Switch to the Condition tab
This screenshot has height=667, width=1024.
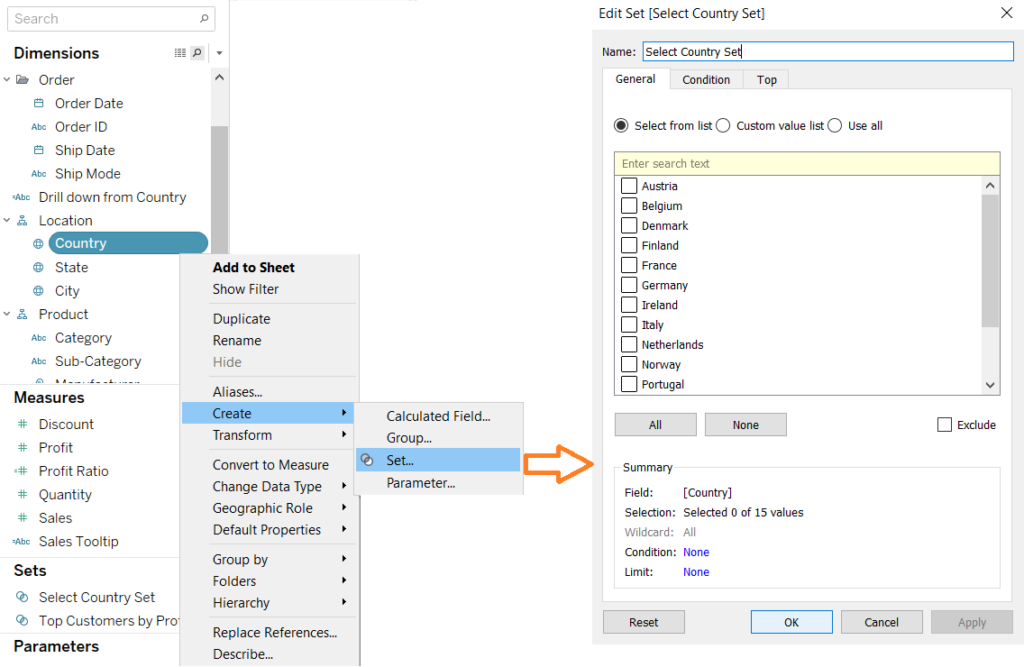(x=706, y=79)
